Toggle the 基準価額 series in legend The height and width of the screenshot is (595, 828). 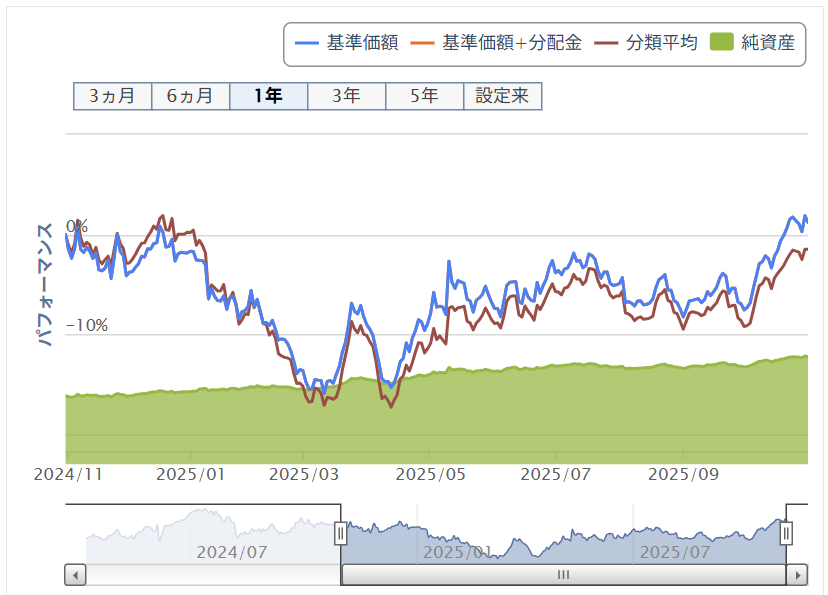pos(348,44)
